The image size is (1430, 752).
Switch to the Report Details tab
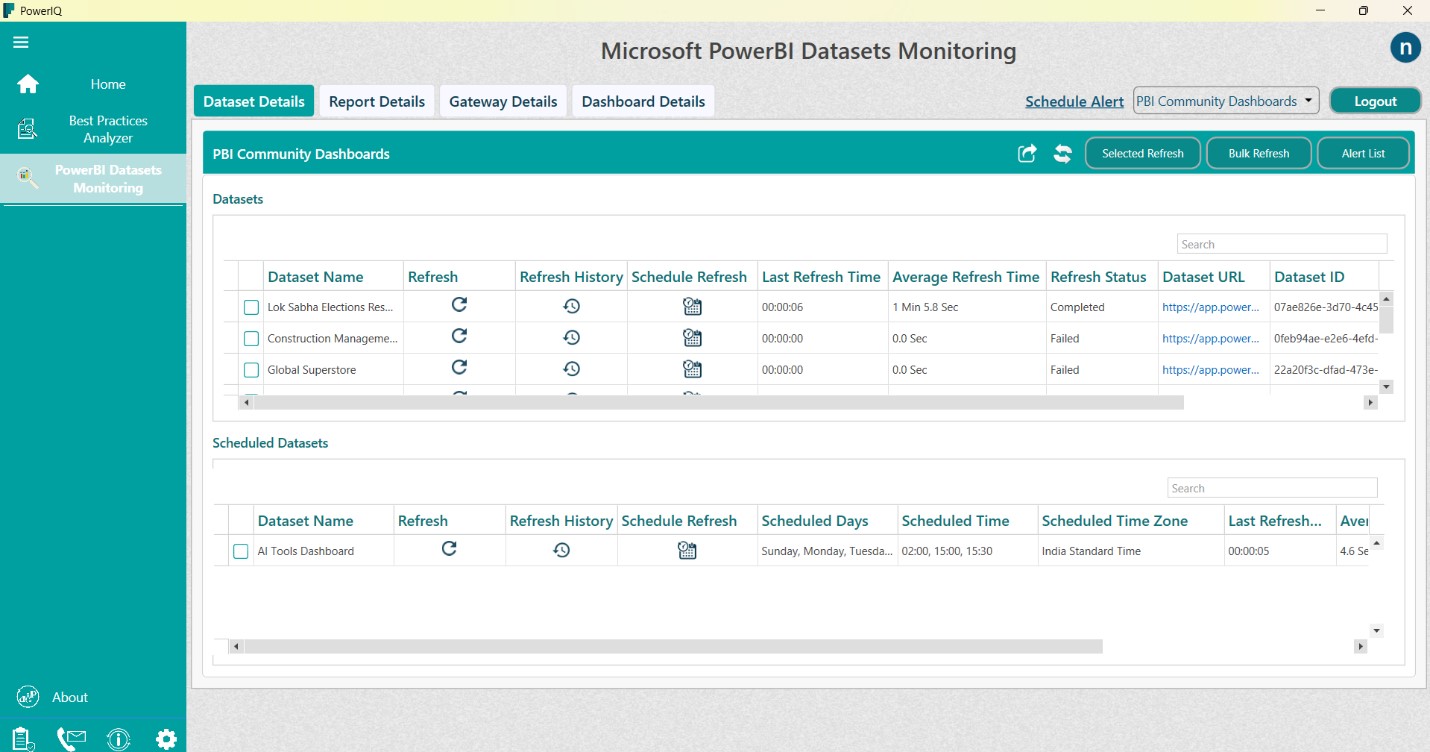pyautogui.click(x=377, y=101)
